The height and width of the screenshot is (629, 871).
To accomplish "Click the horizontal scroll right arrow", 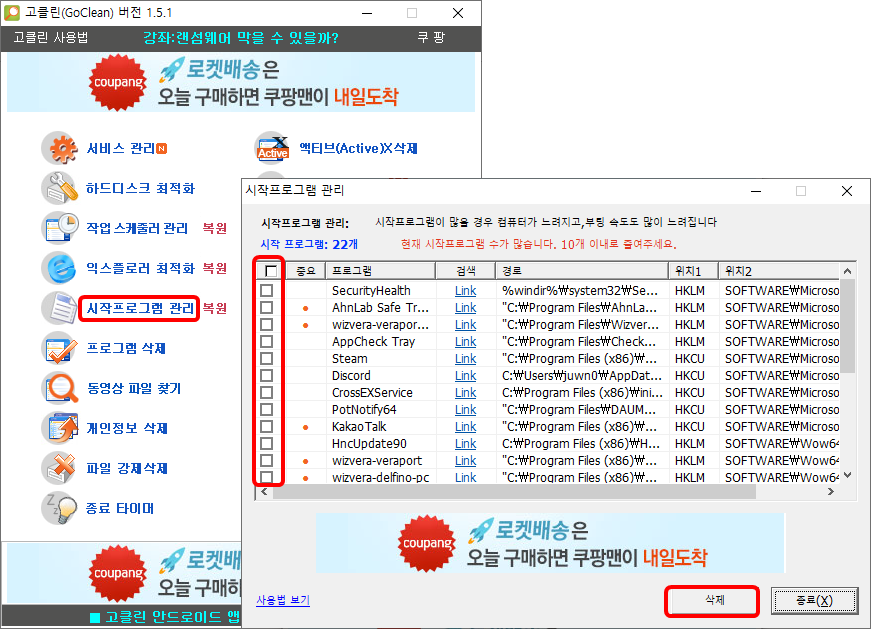I will click(x=831, y=492).
